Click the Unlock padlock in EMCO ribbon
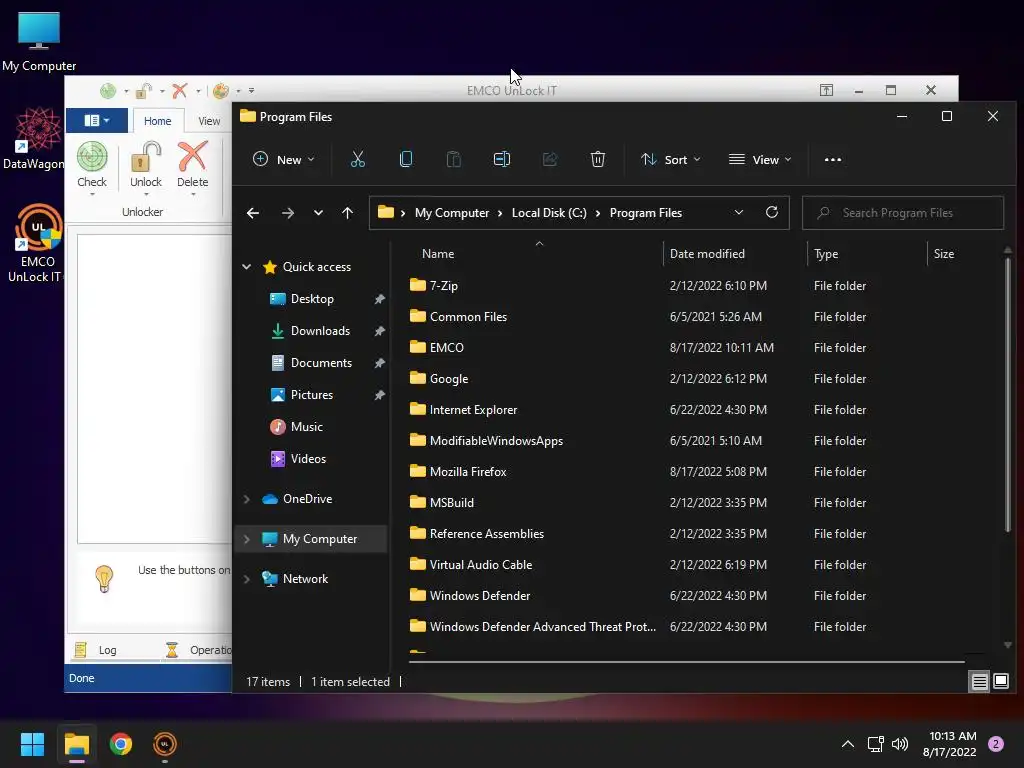This screenshot has width=1024, height=768. click(x=146, y=157)
